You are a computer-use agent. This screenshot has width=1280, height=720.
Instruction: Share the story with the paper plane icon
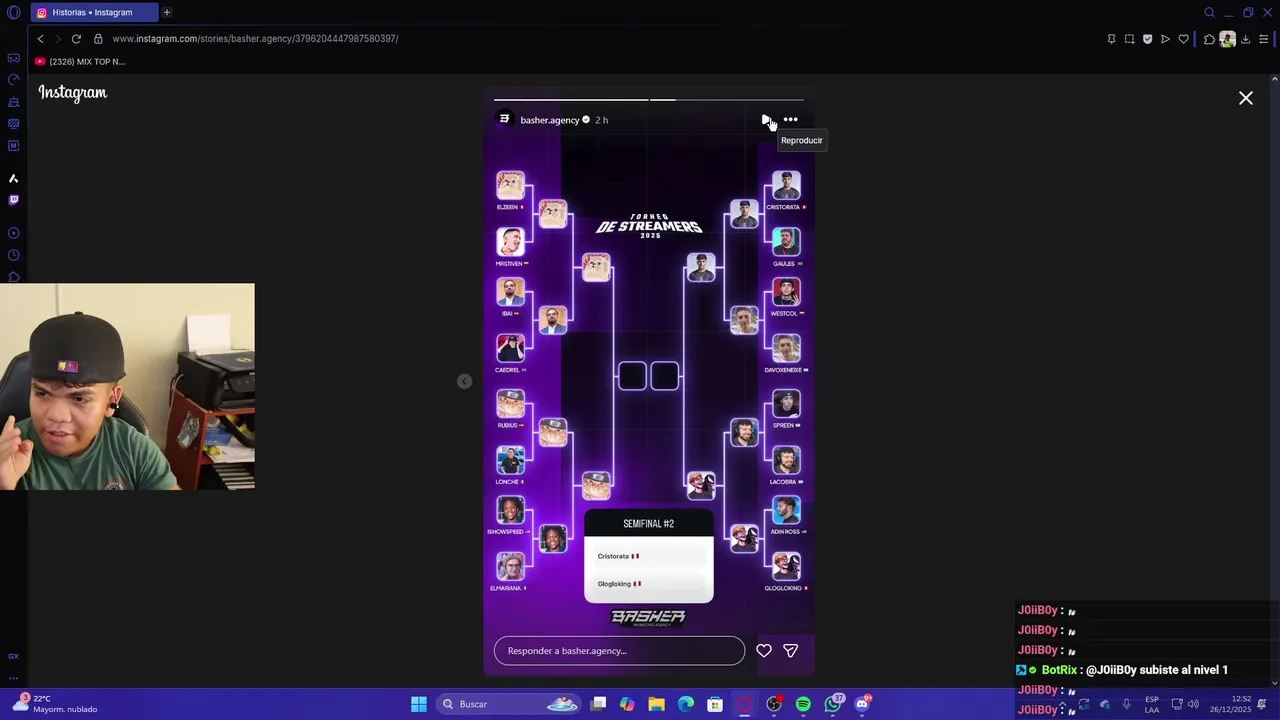tap(791, 651)
